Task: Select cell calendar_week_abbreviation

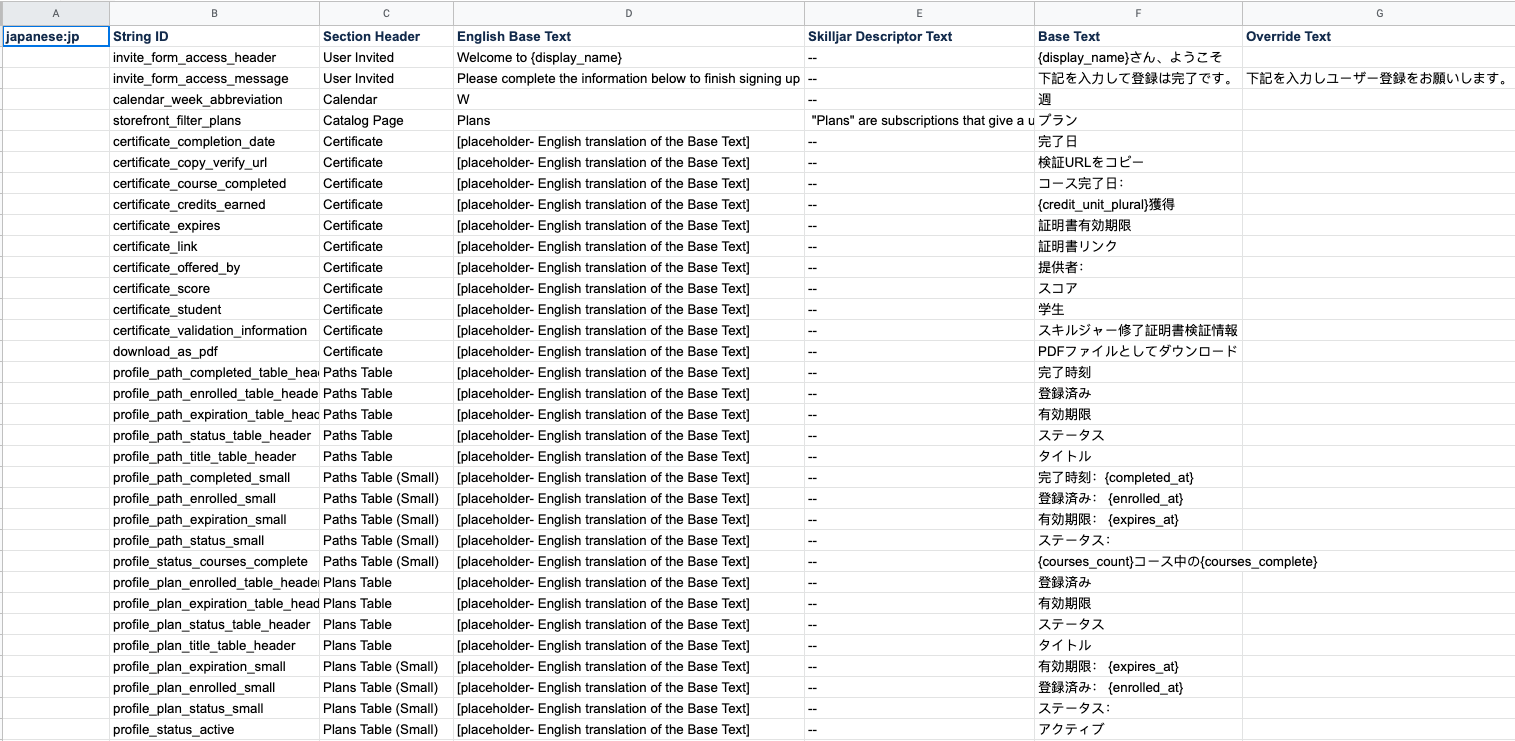Action: tap(215, 100)
